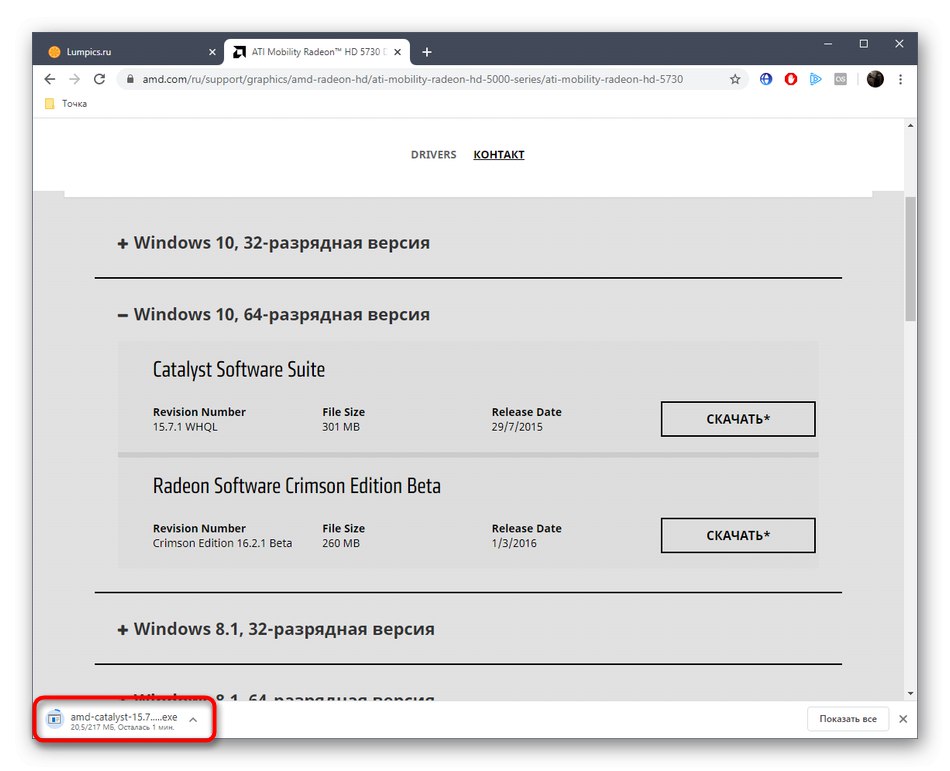Select file size 301 MB

(340, 427)
